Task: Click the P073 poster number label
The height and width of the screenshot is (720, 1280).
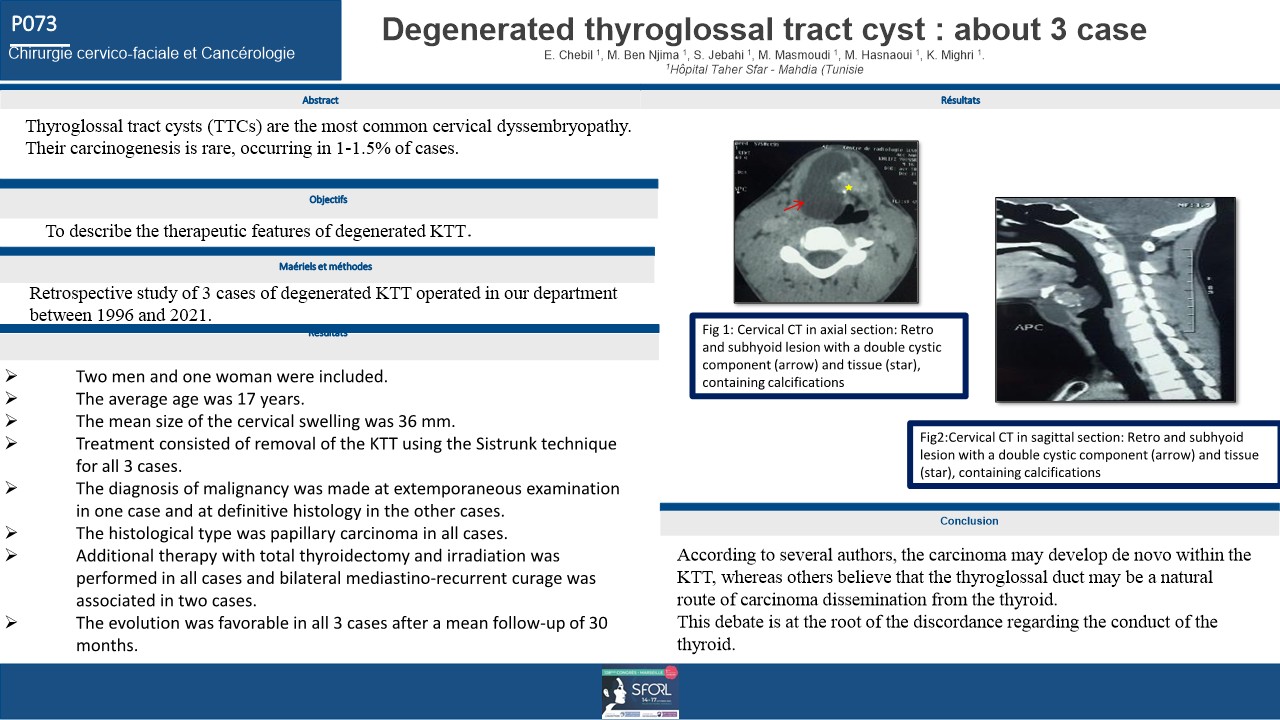Action: 36,22
